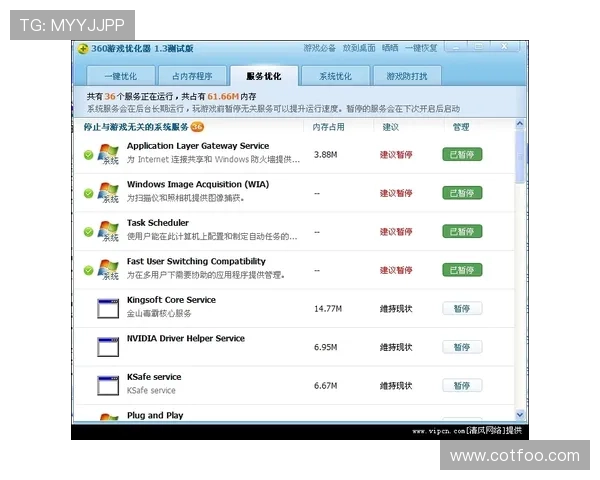Click Windows icon of Fast User Switching row
The width and height of the screenshot is (600, 480).
[108, 269]
